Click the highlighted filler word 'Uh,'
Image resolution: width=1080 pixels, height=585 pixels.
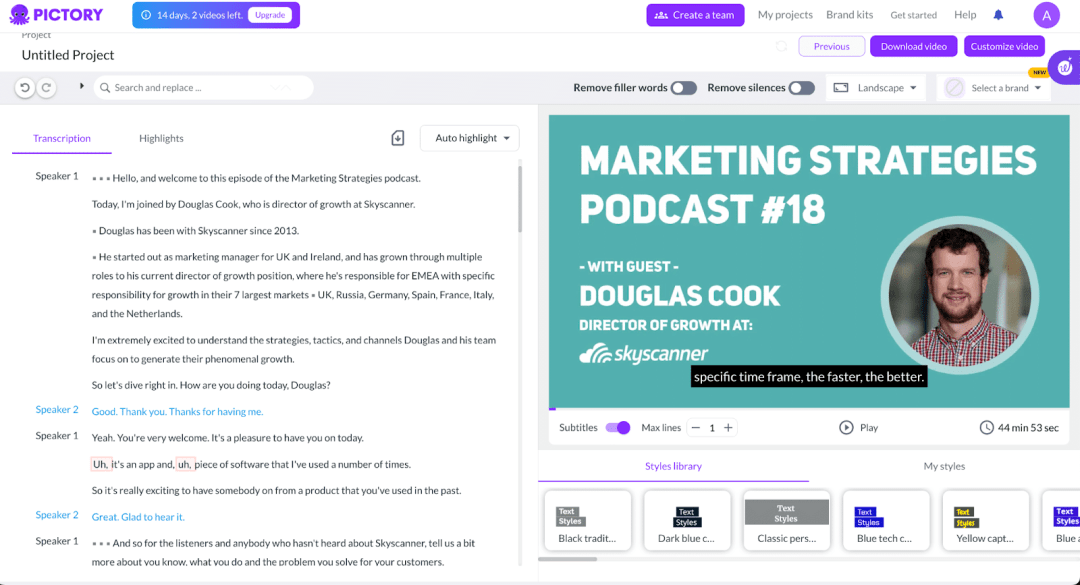(101, 464)
